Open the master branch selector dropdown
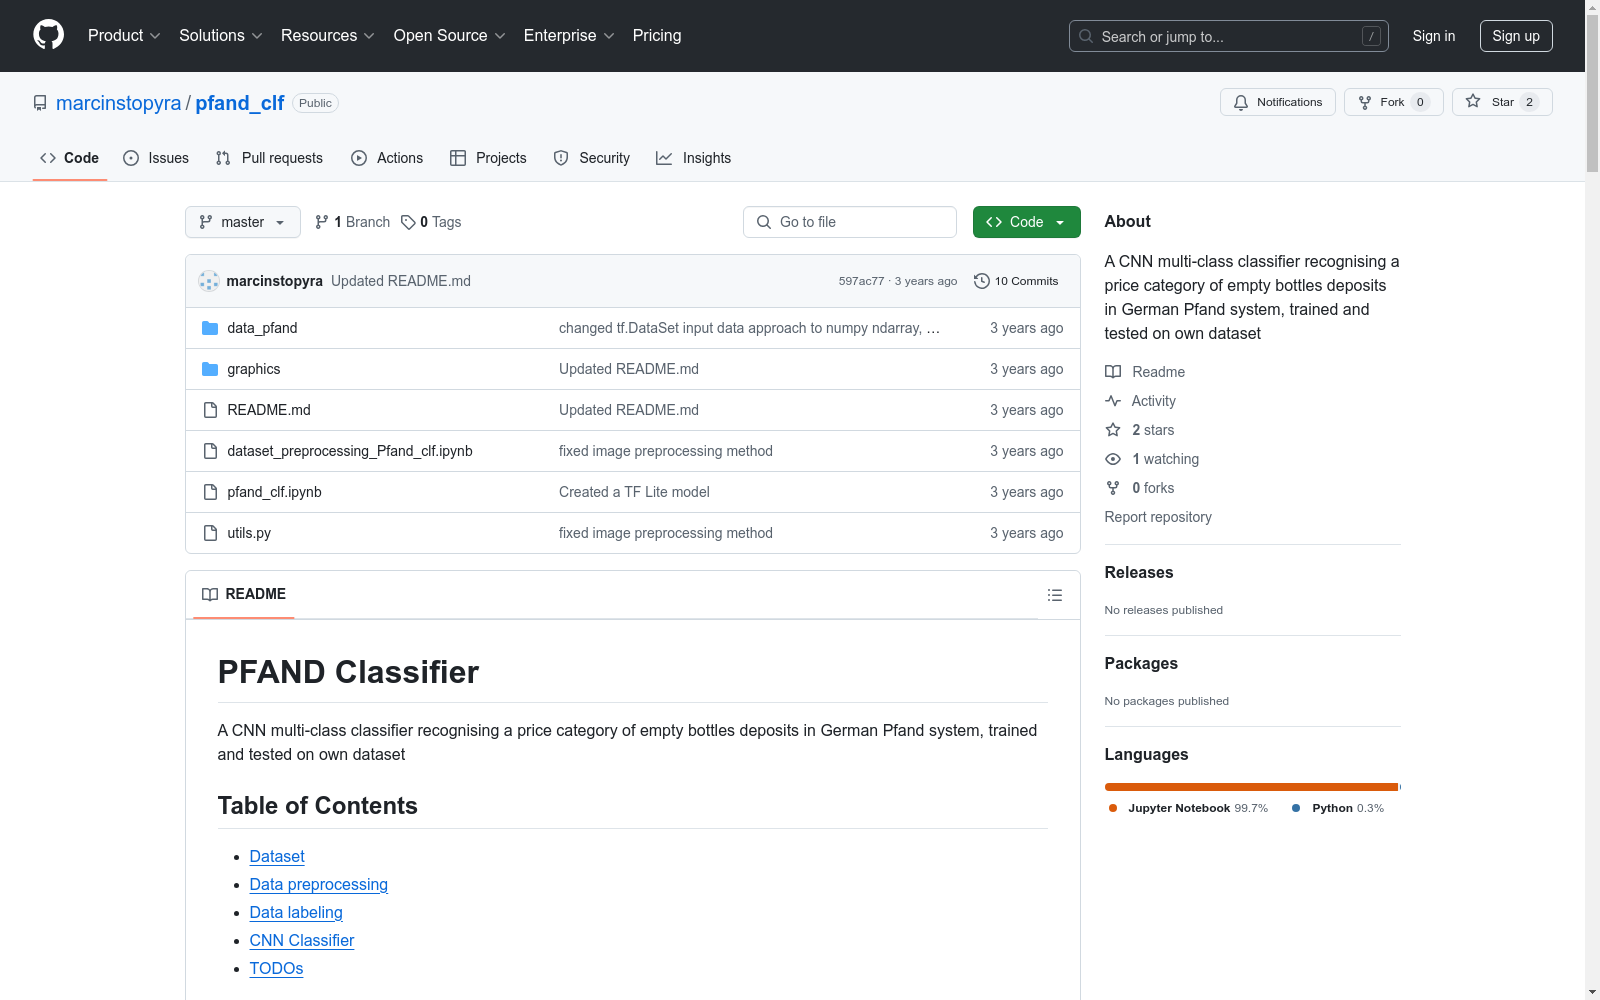Screen dimensions: 1600x1000 pos(243,222)
